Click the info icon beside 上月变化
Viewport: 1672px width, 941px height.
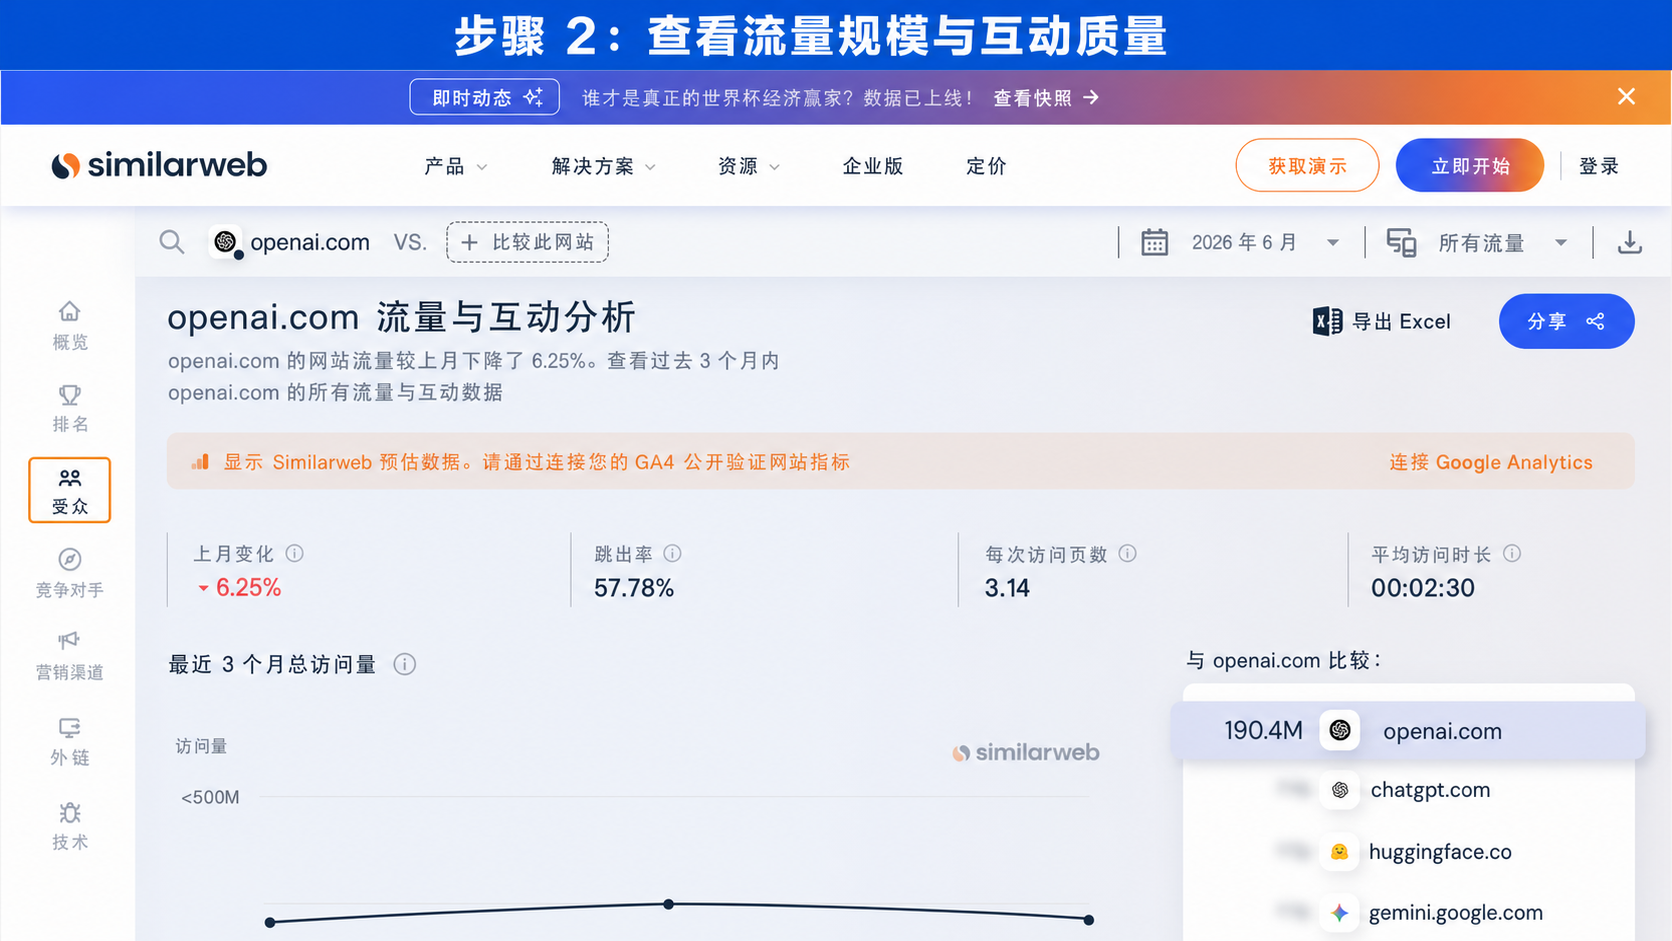(x=295, y=553)
